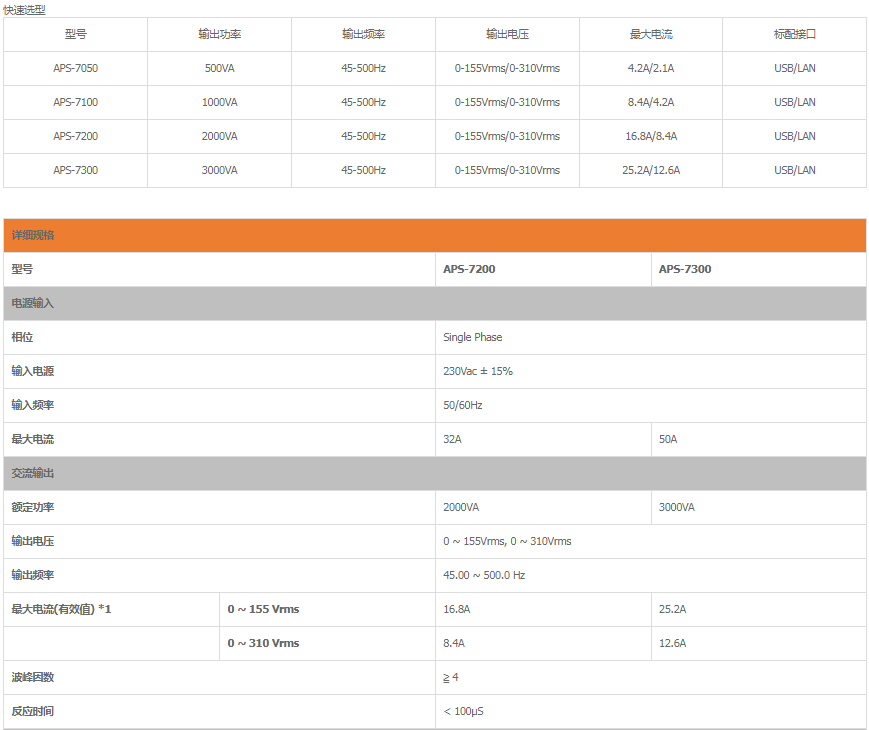Click 0-155Vrms/0-310Vrms in the APS-7200 row
The width and height of the screenshot is (869, 730).
click(507, 136)
